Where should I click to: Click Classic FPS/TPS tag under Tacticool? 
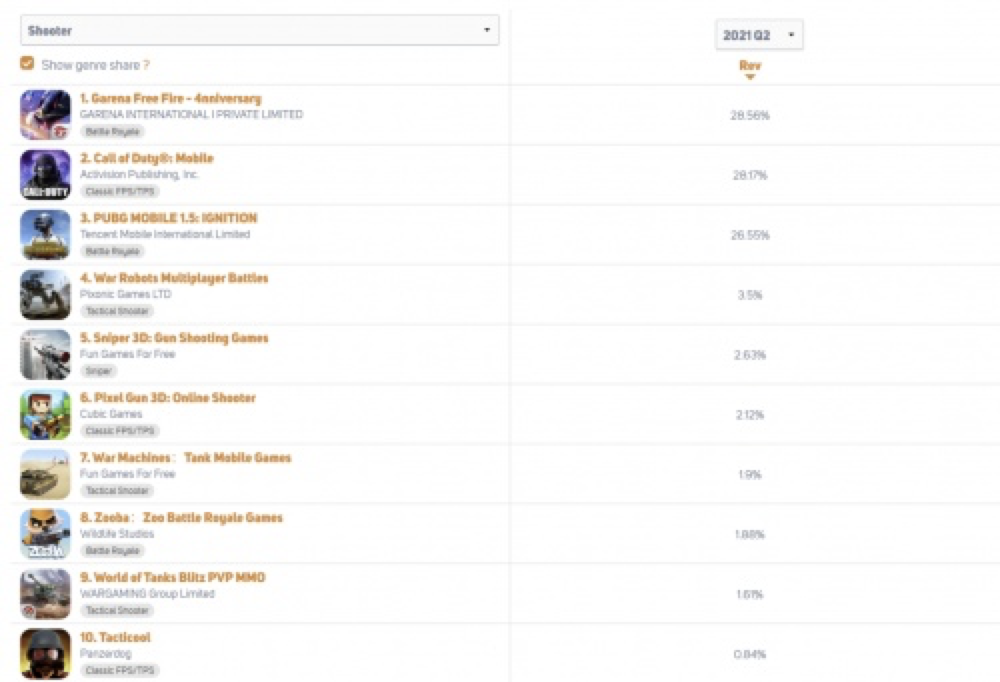pos(120,671)
